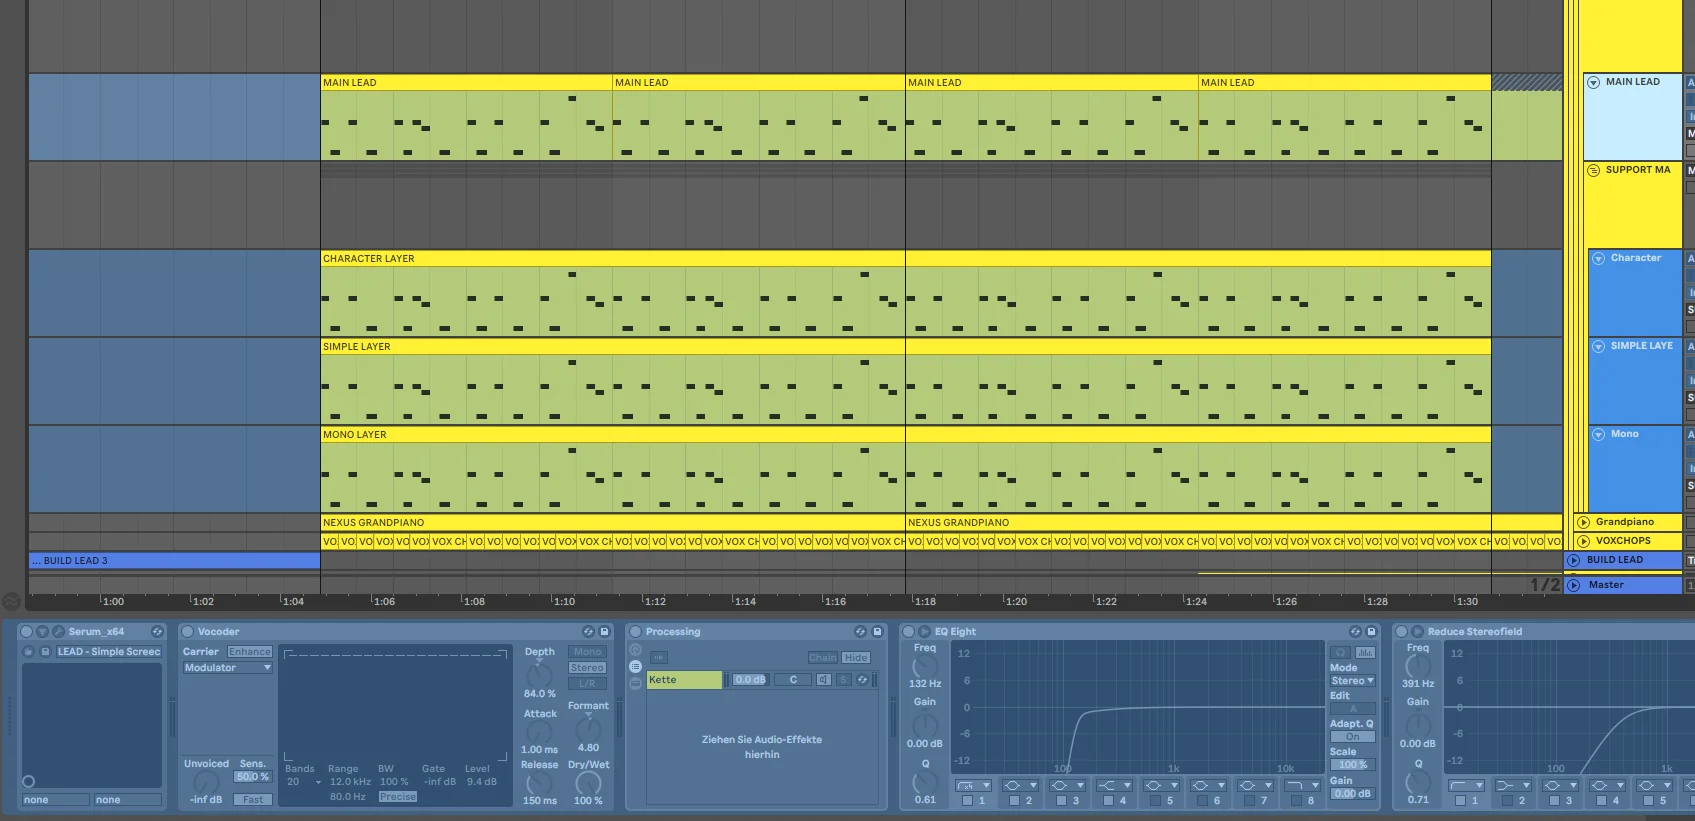Show Processing rack devices icon
The height and width of the screenshot is (821, 1695).
coord(635,683)
